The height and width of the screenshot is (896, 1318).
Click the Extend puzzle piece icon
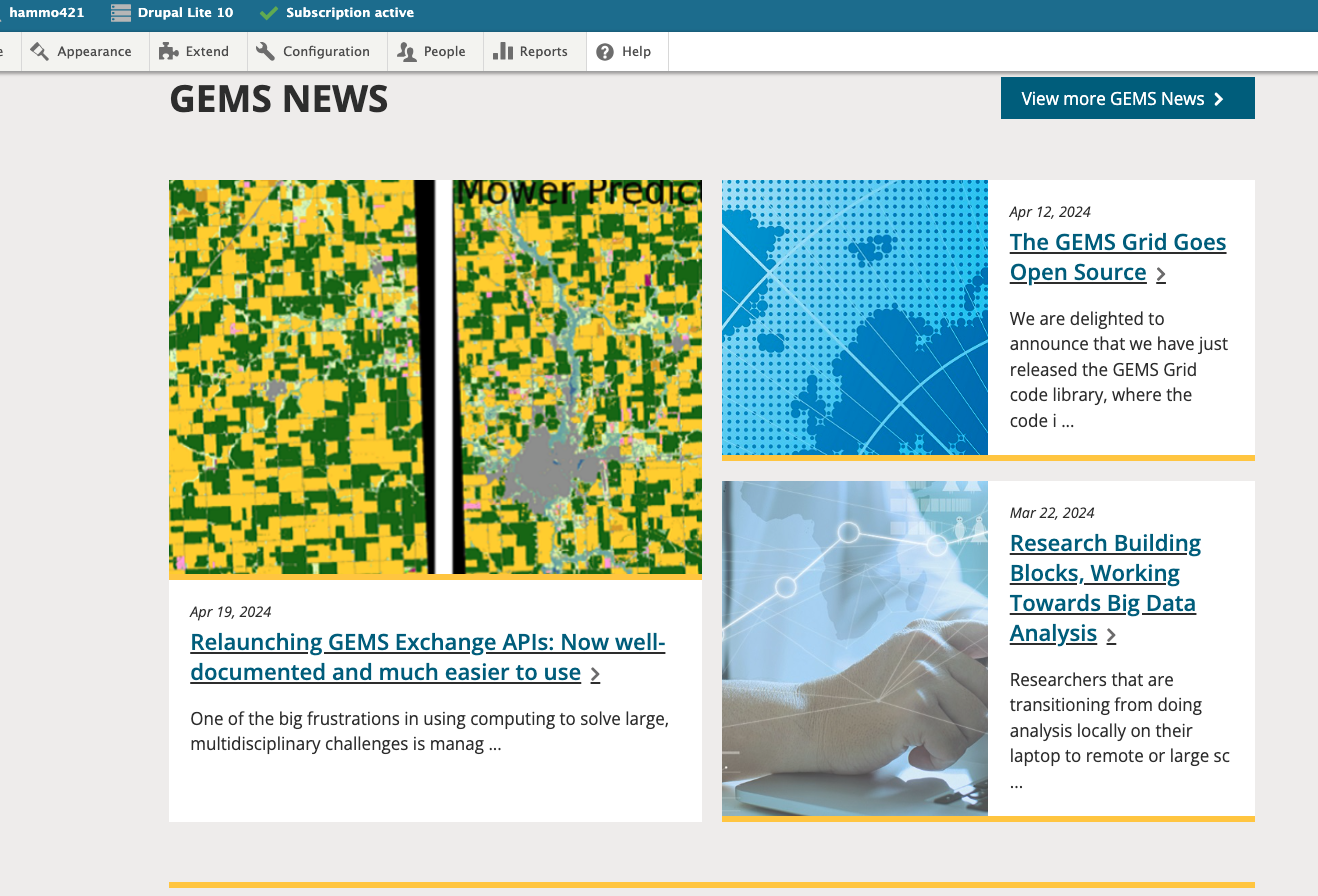click(x=169, y=52)
